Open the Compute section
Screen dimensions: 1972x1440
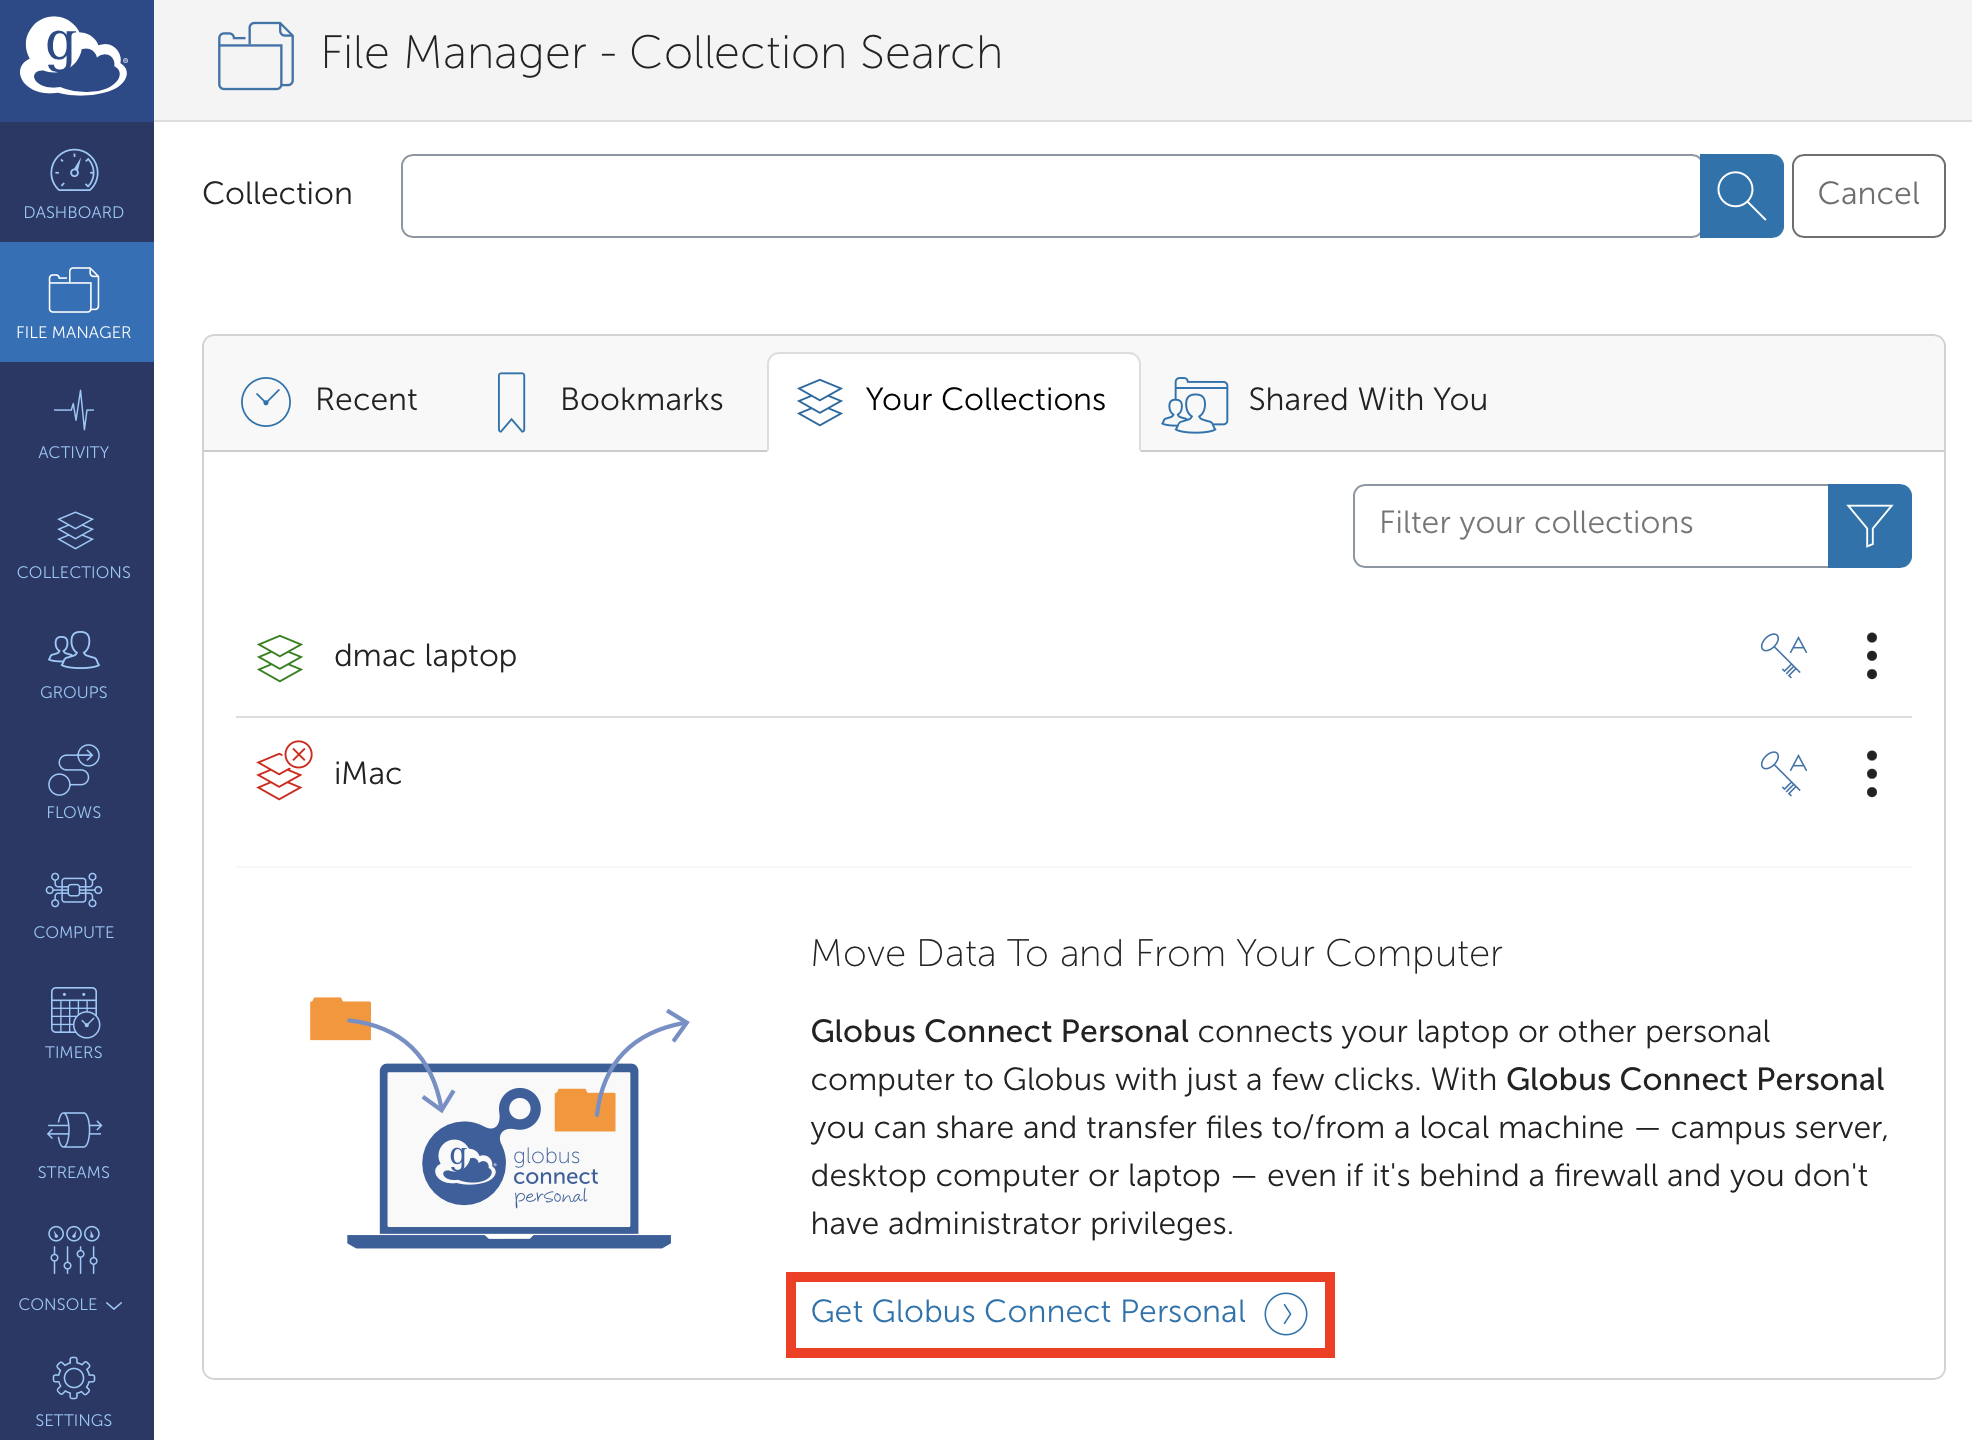click(74, 905)
